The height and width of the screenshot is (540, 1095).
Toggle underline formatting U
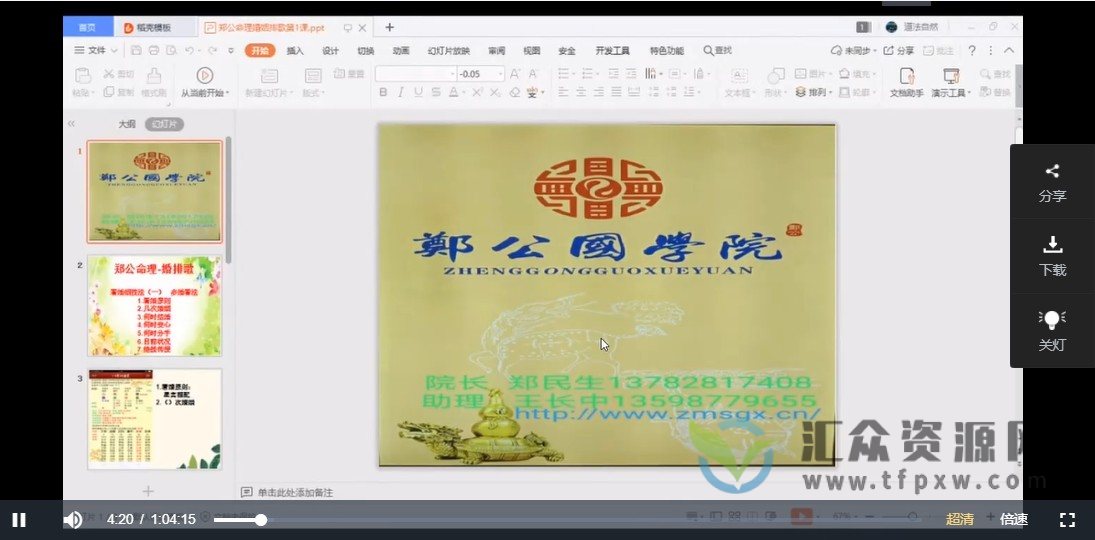point(418,92)
